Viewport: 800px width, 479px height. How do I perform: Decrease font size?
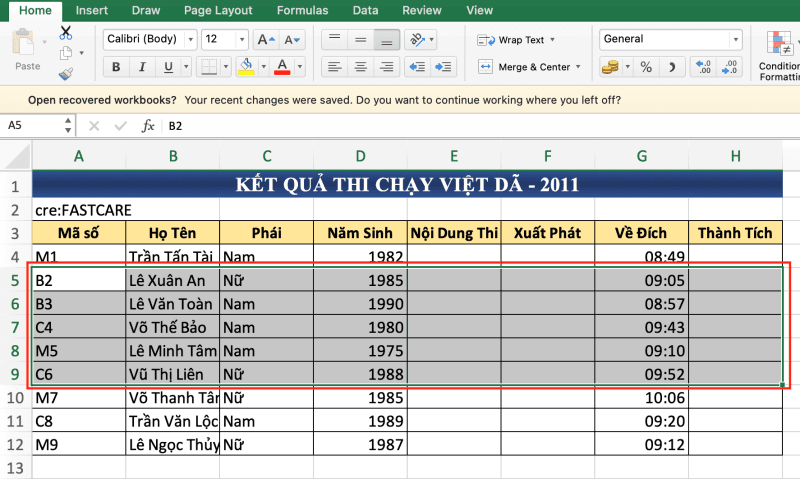pos(292,39)
